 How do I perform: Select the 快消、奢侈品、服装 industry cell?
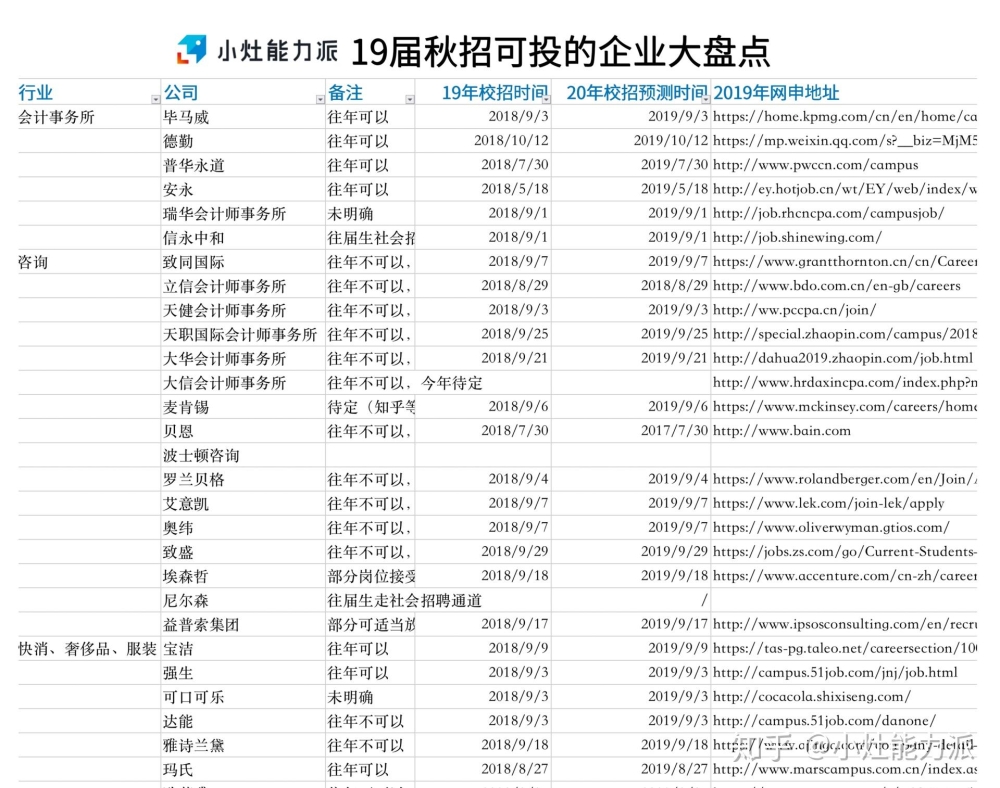[87, 650]
